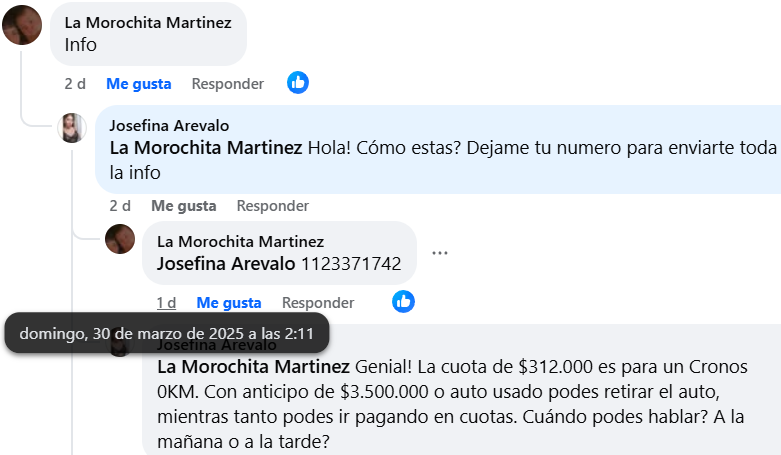Viewport: 781px width, 455px height.
Task: Open the author name La Morochita Martinez above the phone number
Action: tap(241, 241)
